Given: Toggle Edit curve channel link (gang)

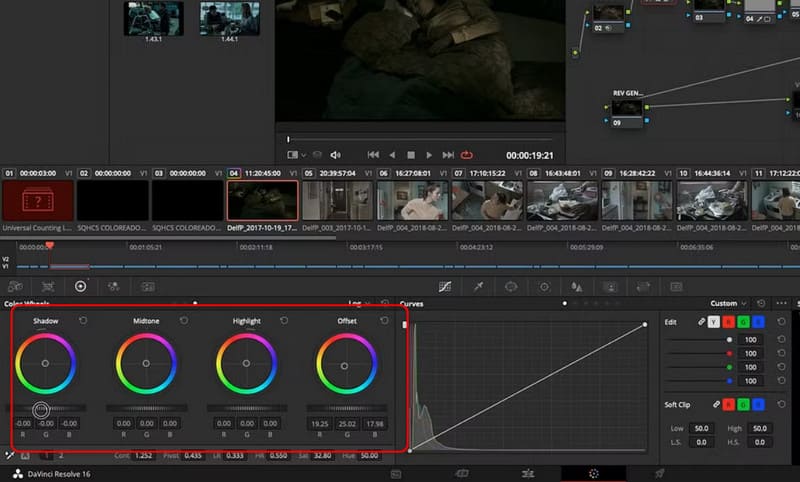Looking at the screenshot, I should point(702,322).
